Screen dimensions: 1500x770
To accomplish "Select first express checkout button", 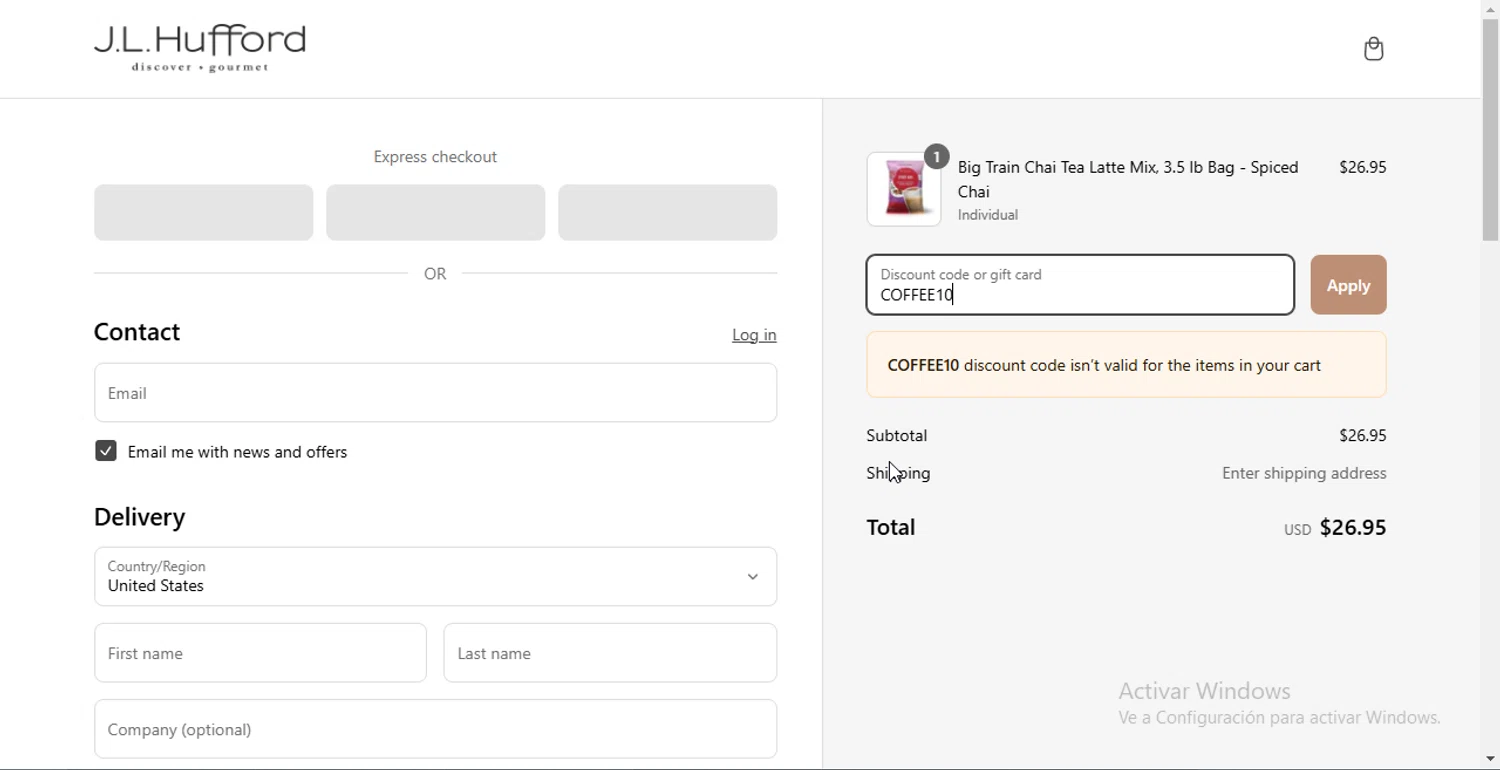I will pos(204,213).
